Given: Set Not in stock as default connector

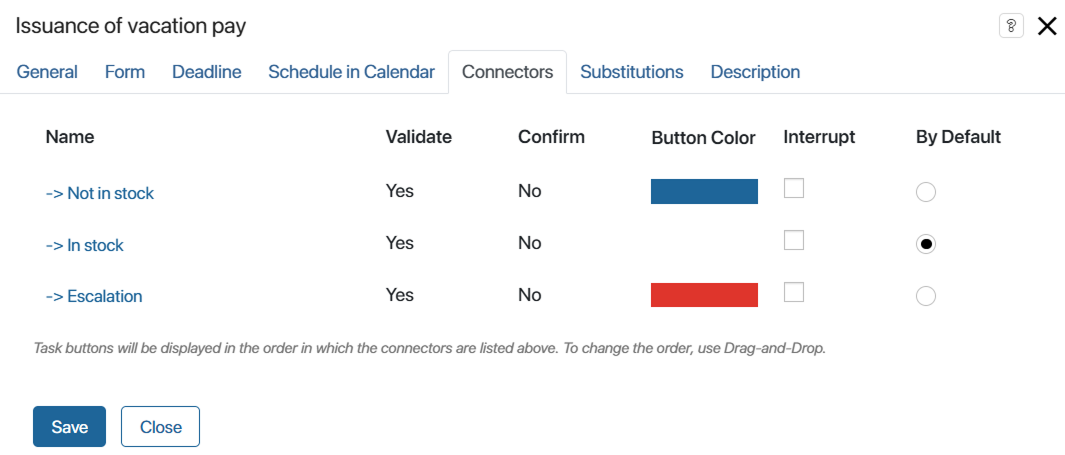Looking at the screenshot, I should coord(926,193).
